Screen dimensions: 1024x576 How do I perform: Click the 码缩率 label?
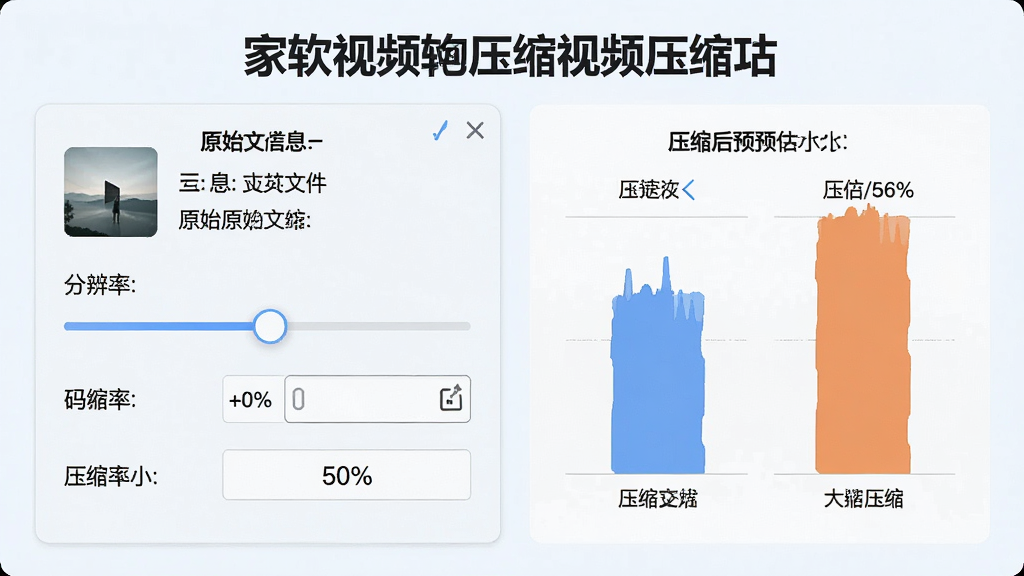(x=100, y=400)
